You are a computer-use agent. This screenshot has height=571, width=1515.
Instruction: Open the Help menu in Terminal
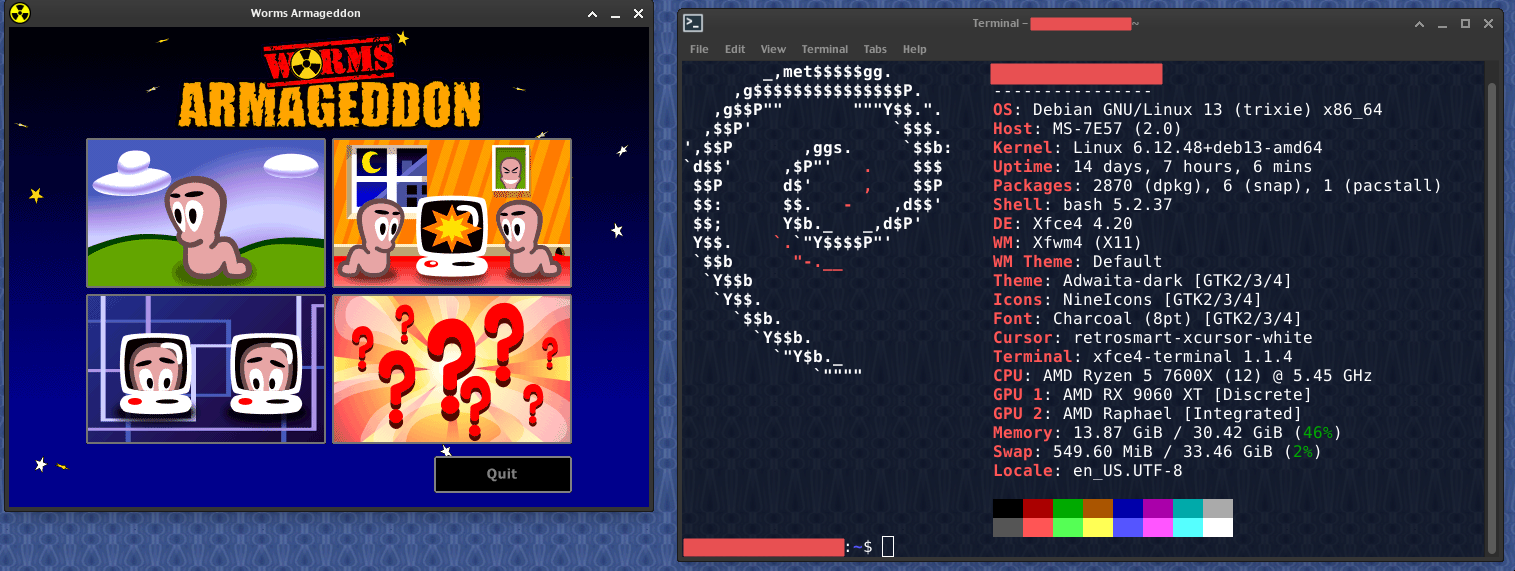[x=915, y=49]
